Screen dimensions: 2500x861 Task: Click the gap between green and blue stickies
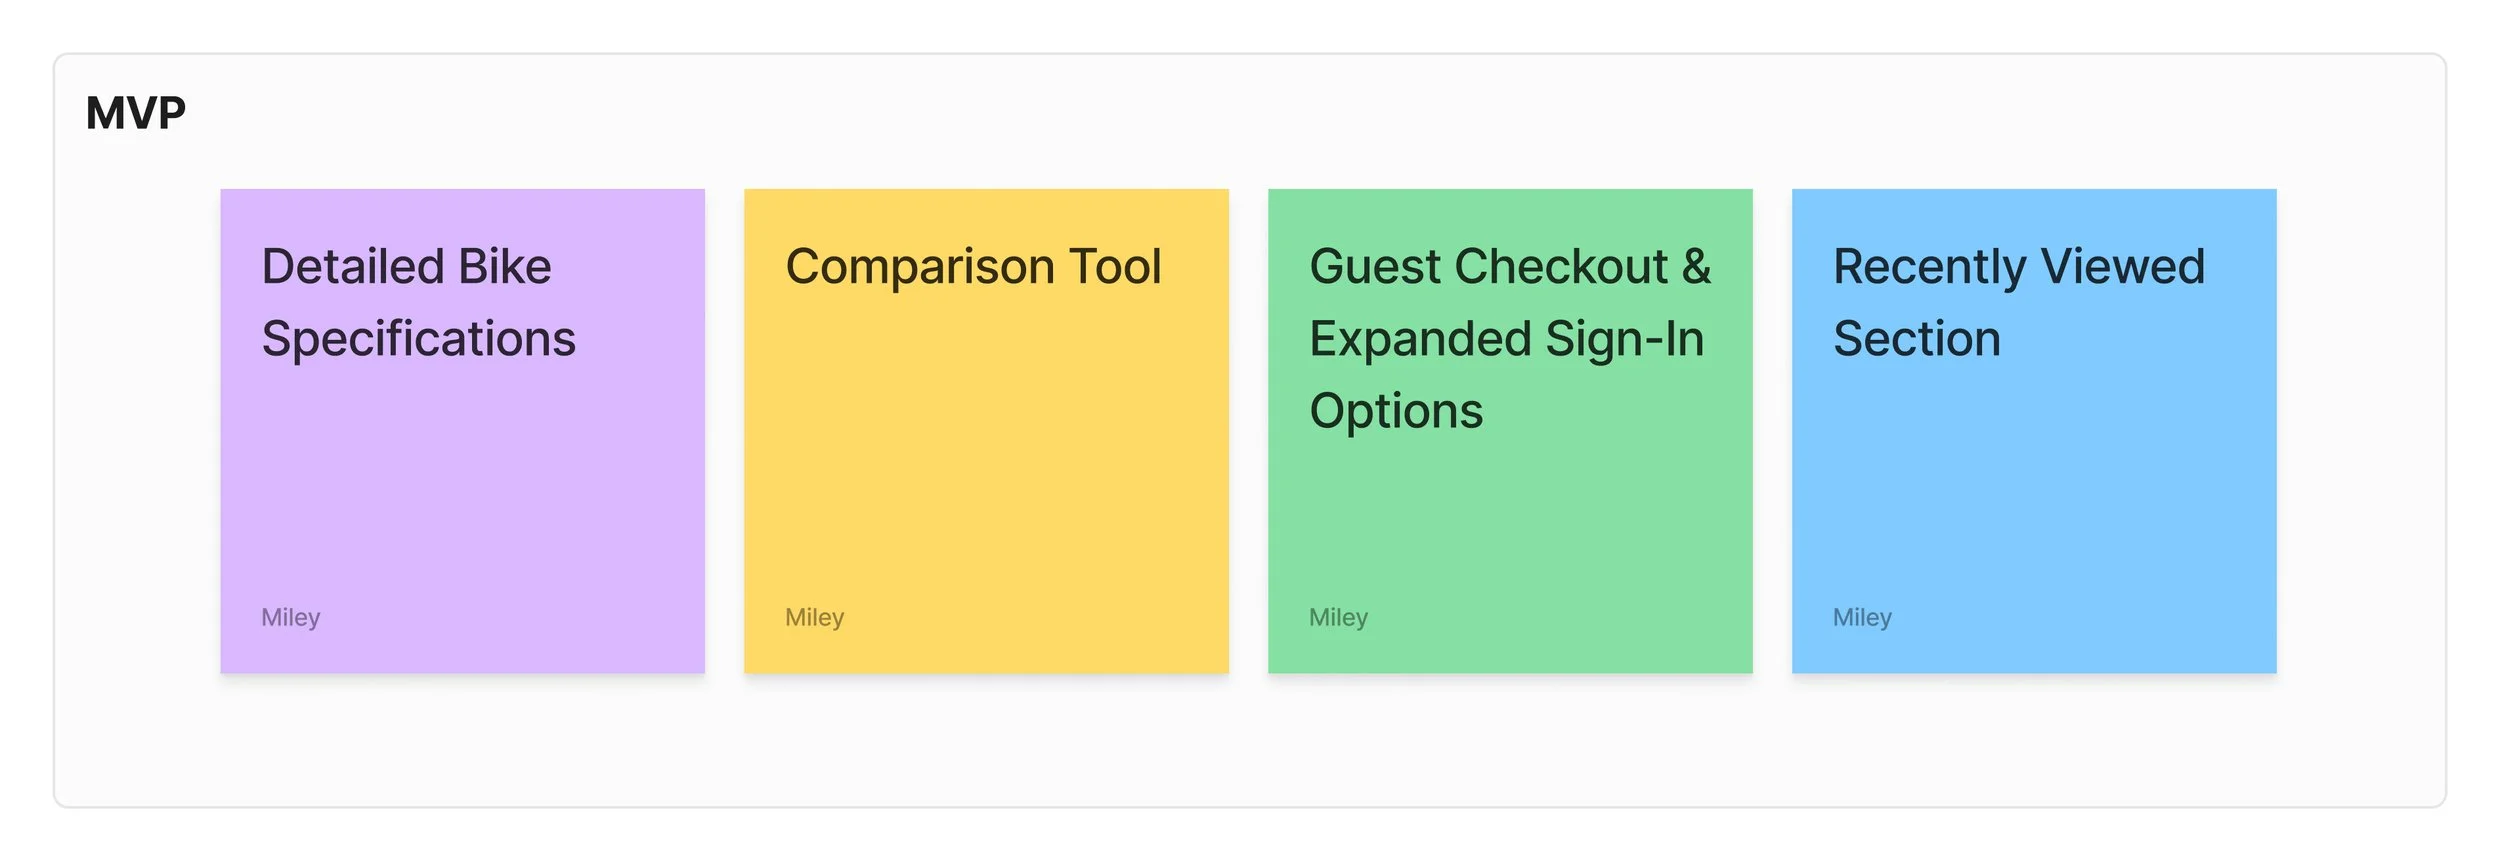[1772, 430]
